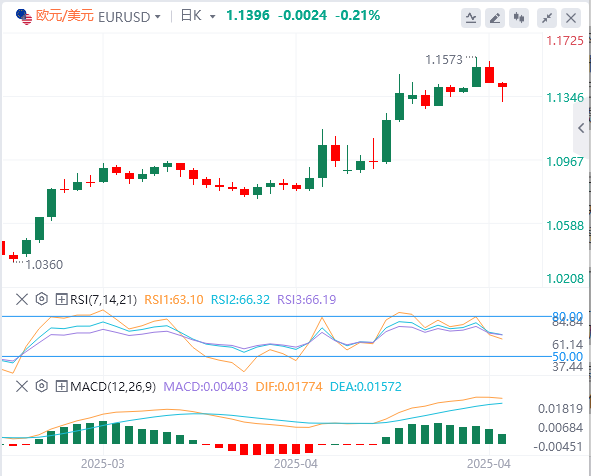Image resolution: width=591 pixels, height=476 pixels.
Task: Click the 1.0588 price axis label
Action: [x=565, y=226]
